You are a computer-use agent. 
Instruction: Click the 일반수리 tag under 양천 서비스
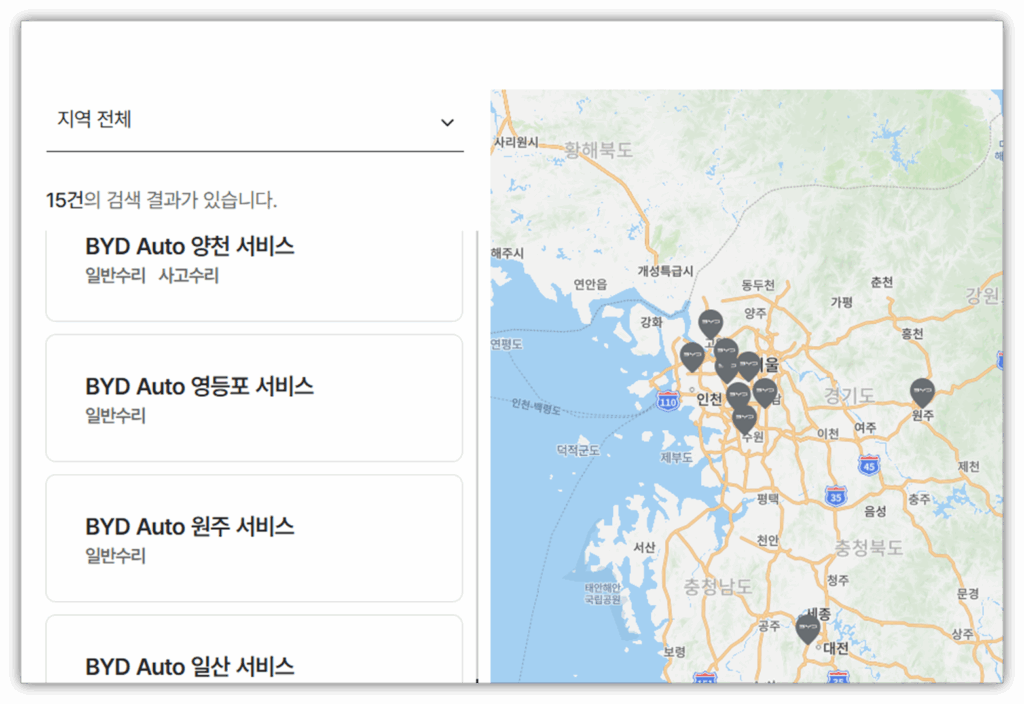click(x=115, y=275)
